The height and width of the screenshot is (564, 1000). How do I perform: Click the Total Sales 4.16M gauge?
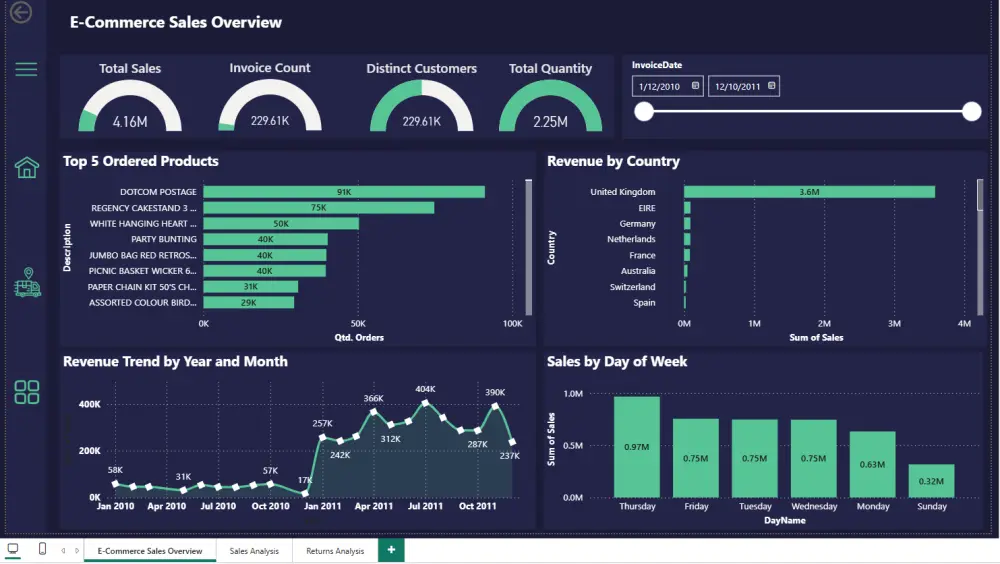[x=130, y=106]
